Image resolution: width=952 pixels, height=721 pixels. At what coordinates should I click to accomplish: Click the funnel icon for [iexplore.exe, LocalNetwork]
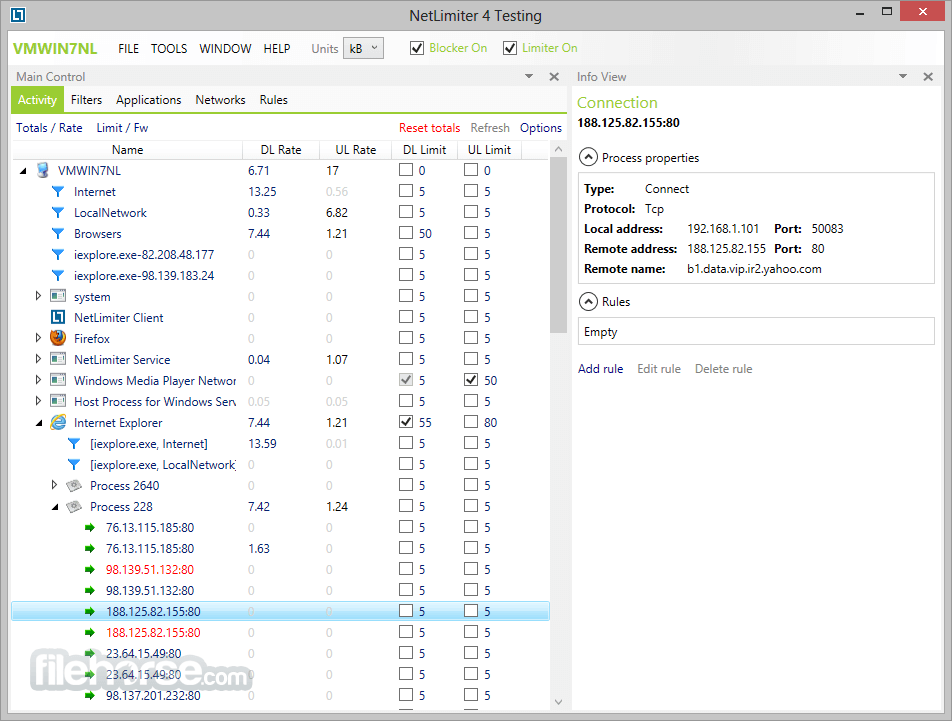click(73, 464)
